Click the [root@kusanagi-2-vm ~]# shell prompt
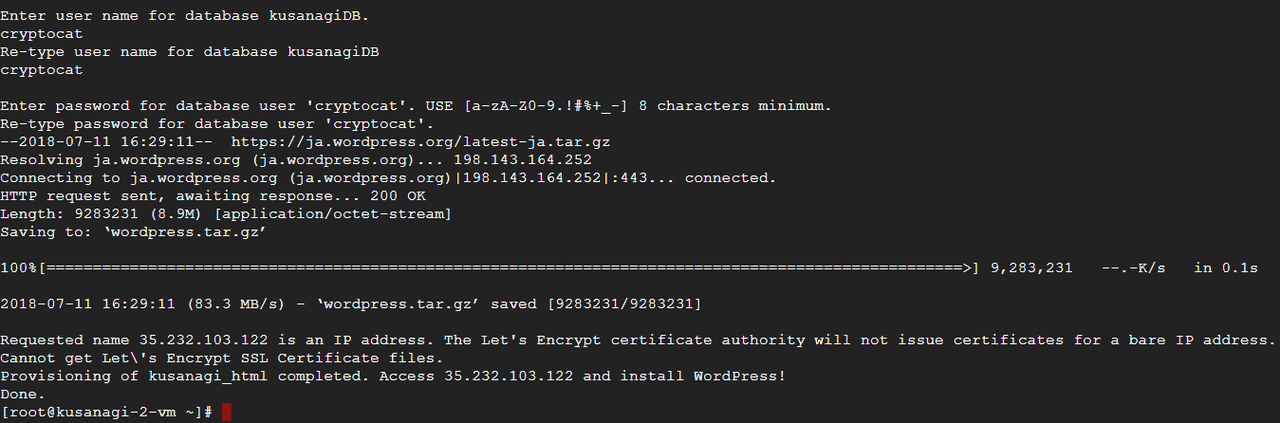Viewport: 1280px width, 423px height. pos(107,412)
